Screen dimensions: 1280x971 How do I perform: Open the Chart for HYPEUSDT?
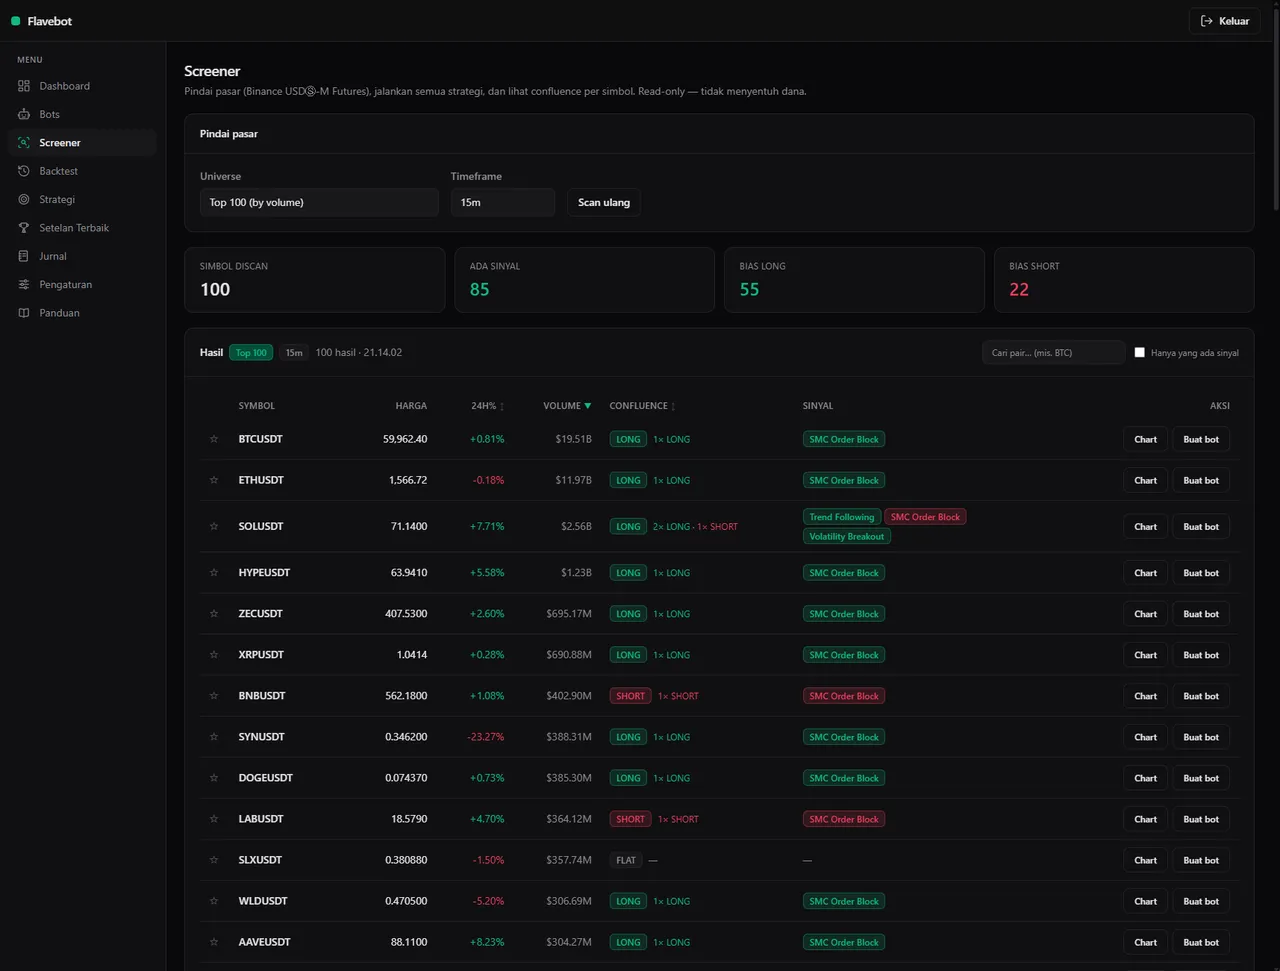tap(1145, 573)
